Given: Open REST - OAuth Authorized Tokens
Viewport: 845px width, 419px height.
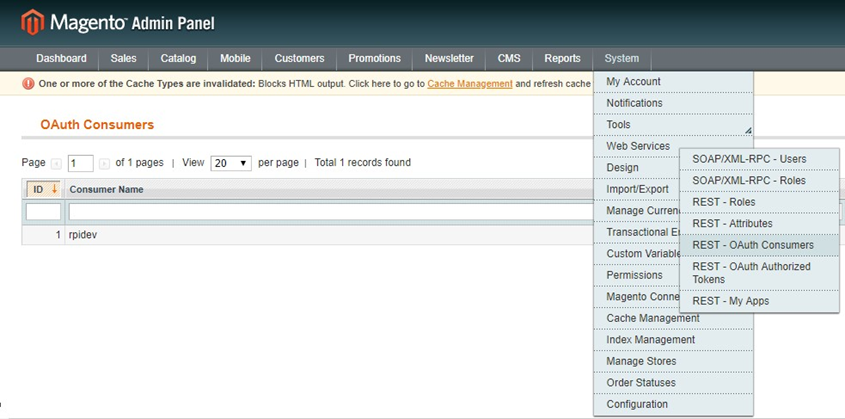Looking at the screenshot, I should click(x=751, y=273).
